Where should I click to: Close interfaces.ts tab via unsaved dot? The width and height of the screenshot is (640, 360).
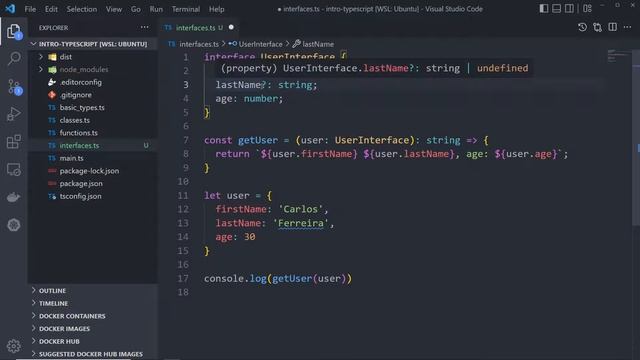pos(231,27)
